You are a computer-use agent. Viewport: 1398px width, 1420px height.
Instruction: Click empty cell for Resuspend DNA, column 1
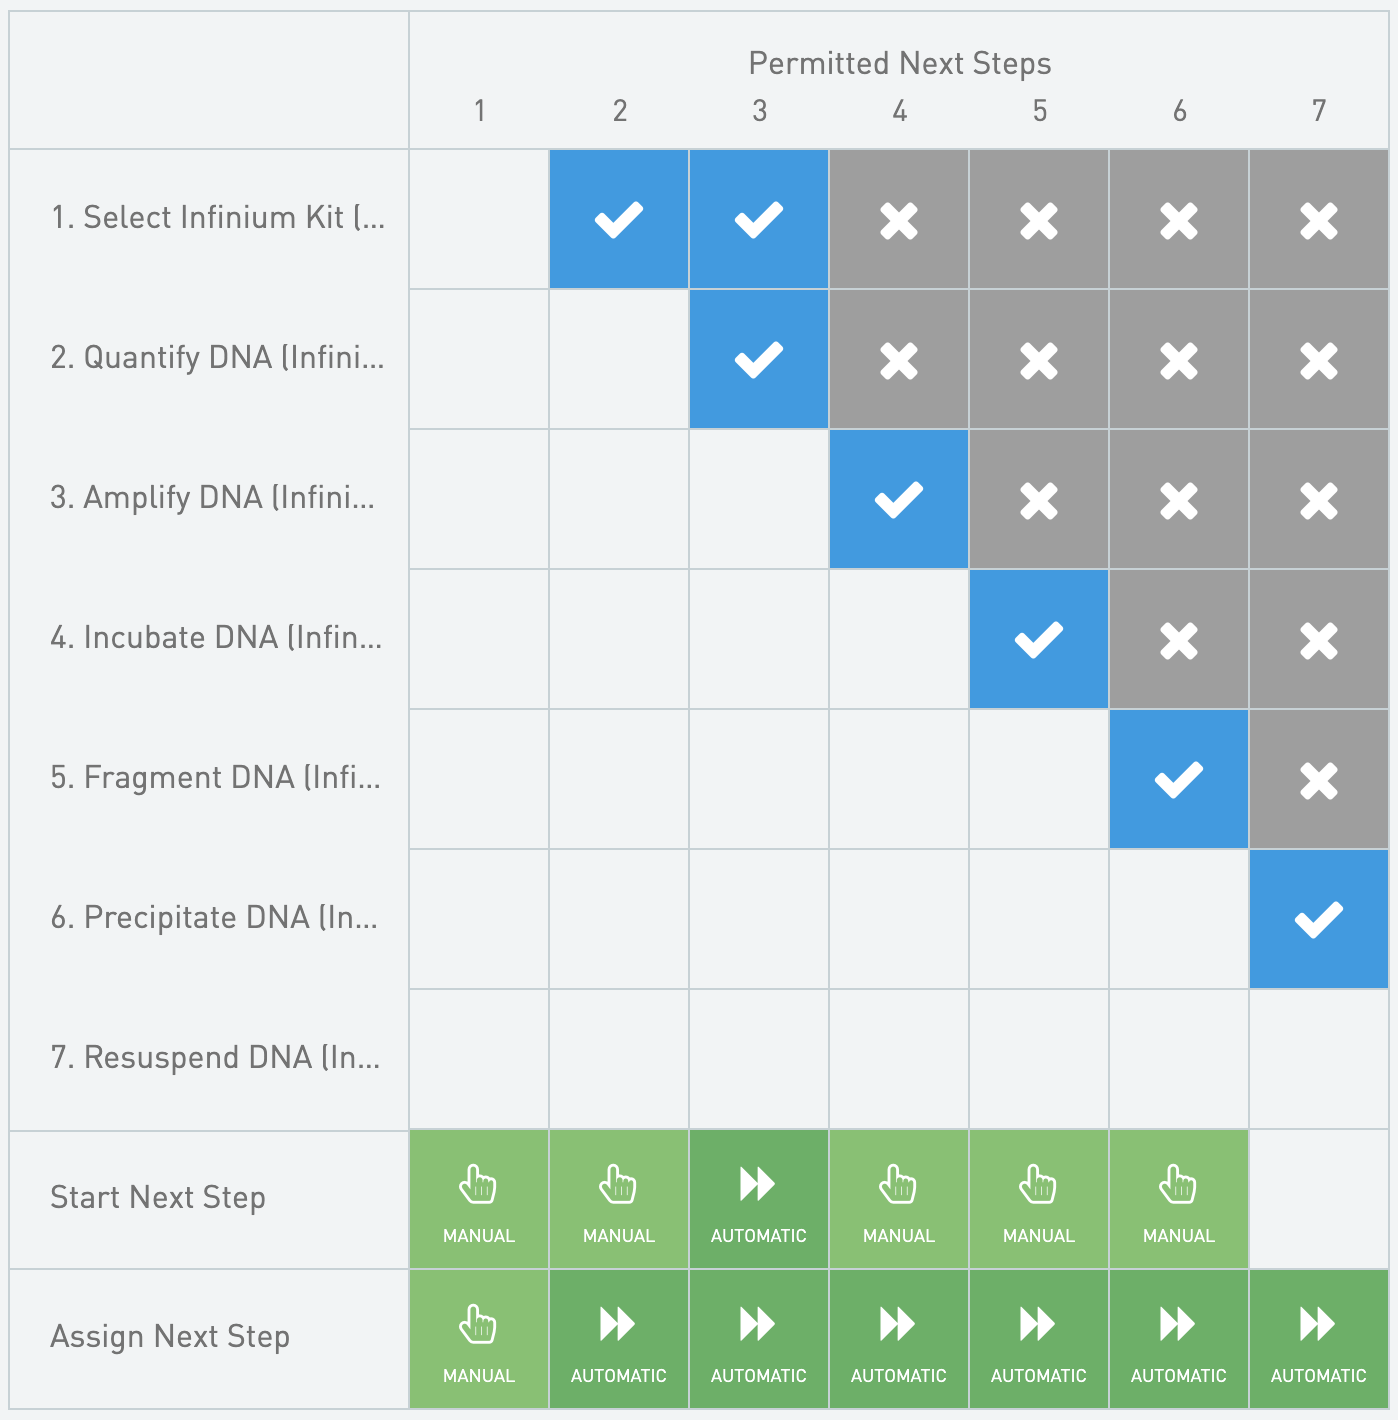click(x=479, y=1059)
